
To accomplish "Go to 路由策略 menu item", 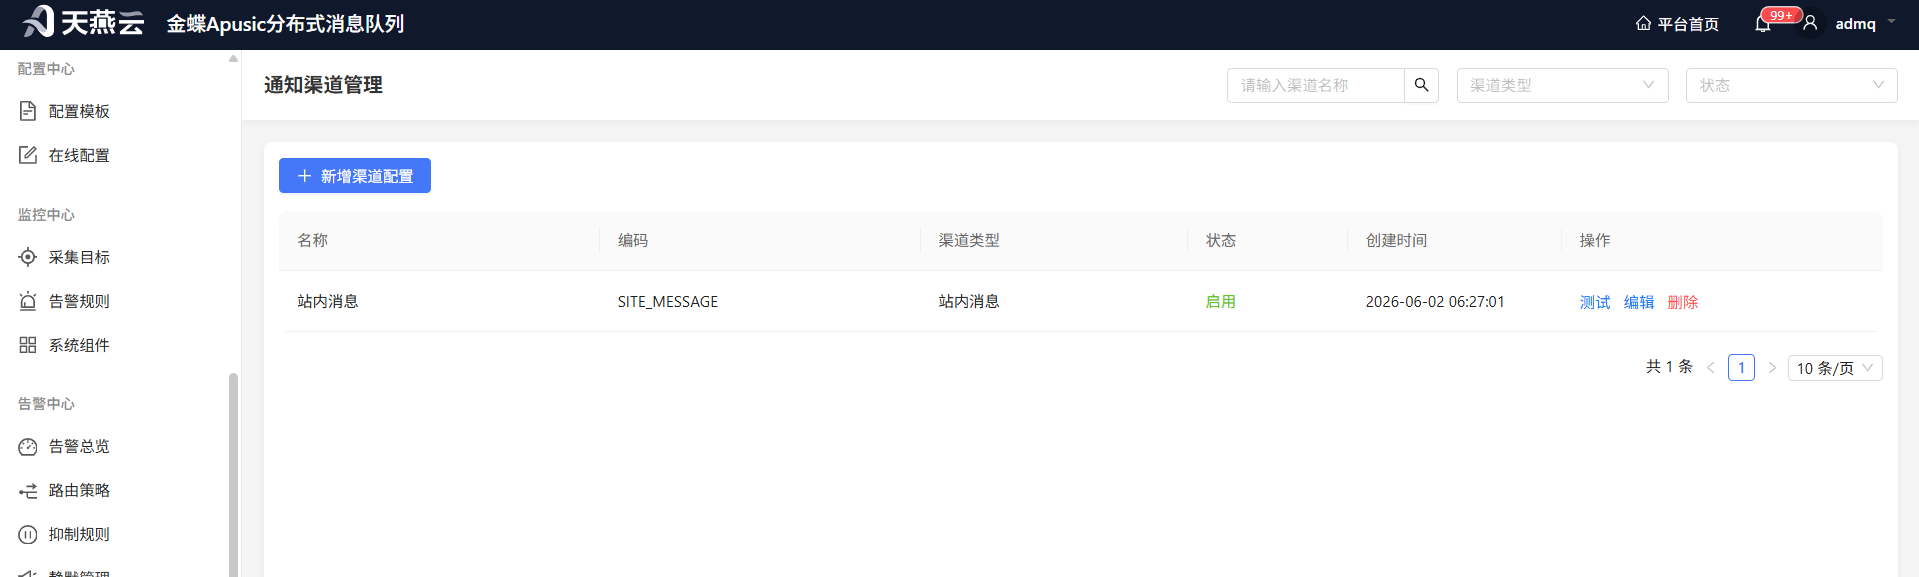I will (x=79, y=490).
